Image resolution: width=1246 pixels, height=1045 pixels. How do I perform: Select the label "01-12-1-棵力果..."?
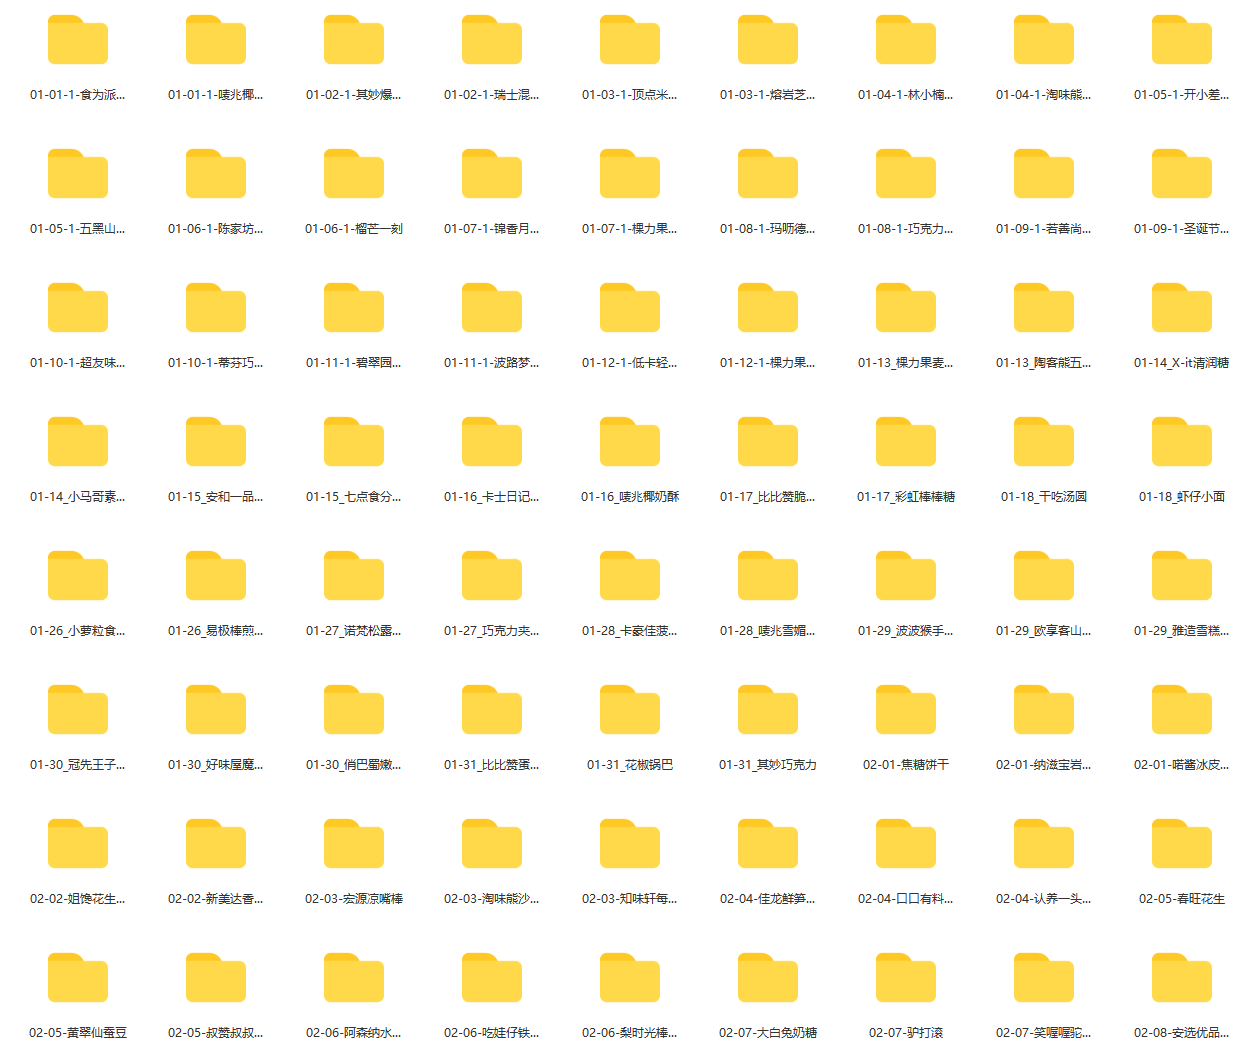768,363
